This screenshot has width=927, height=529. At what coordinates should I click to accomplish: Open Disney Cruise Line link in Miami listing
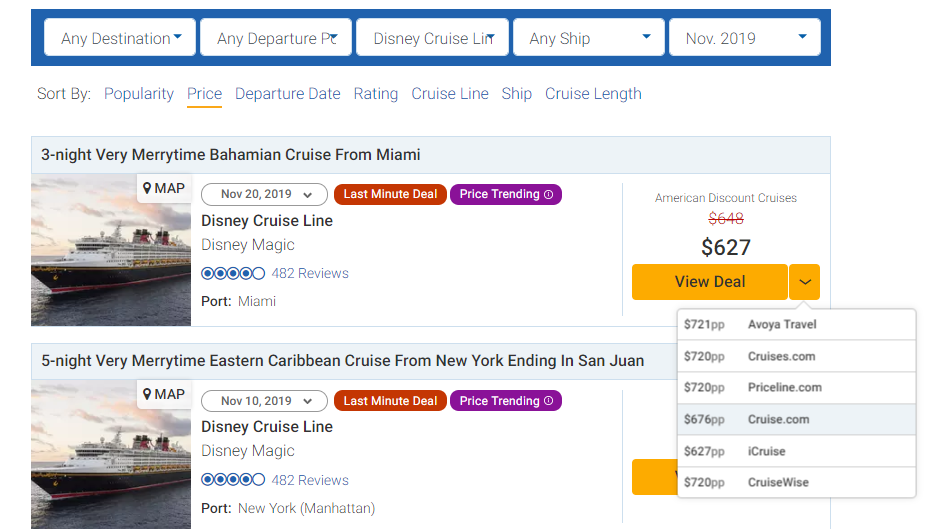pyautogui.click(x=267, y=220)
